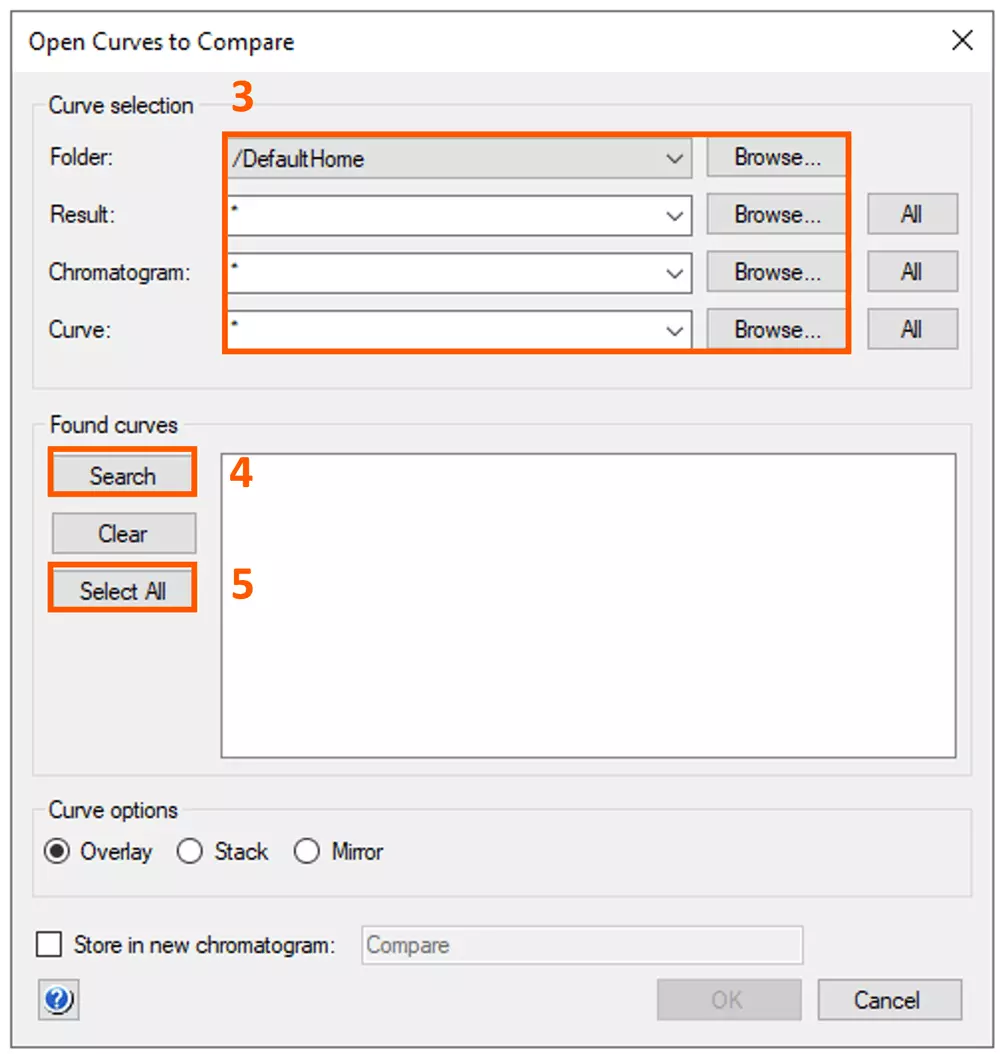This screenshot has width=1000, height=1054.
Task: Click Browse next to Curve field
Action: pyautogui.click(x=777, y=330)
